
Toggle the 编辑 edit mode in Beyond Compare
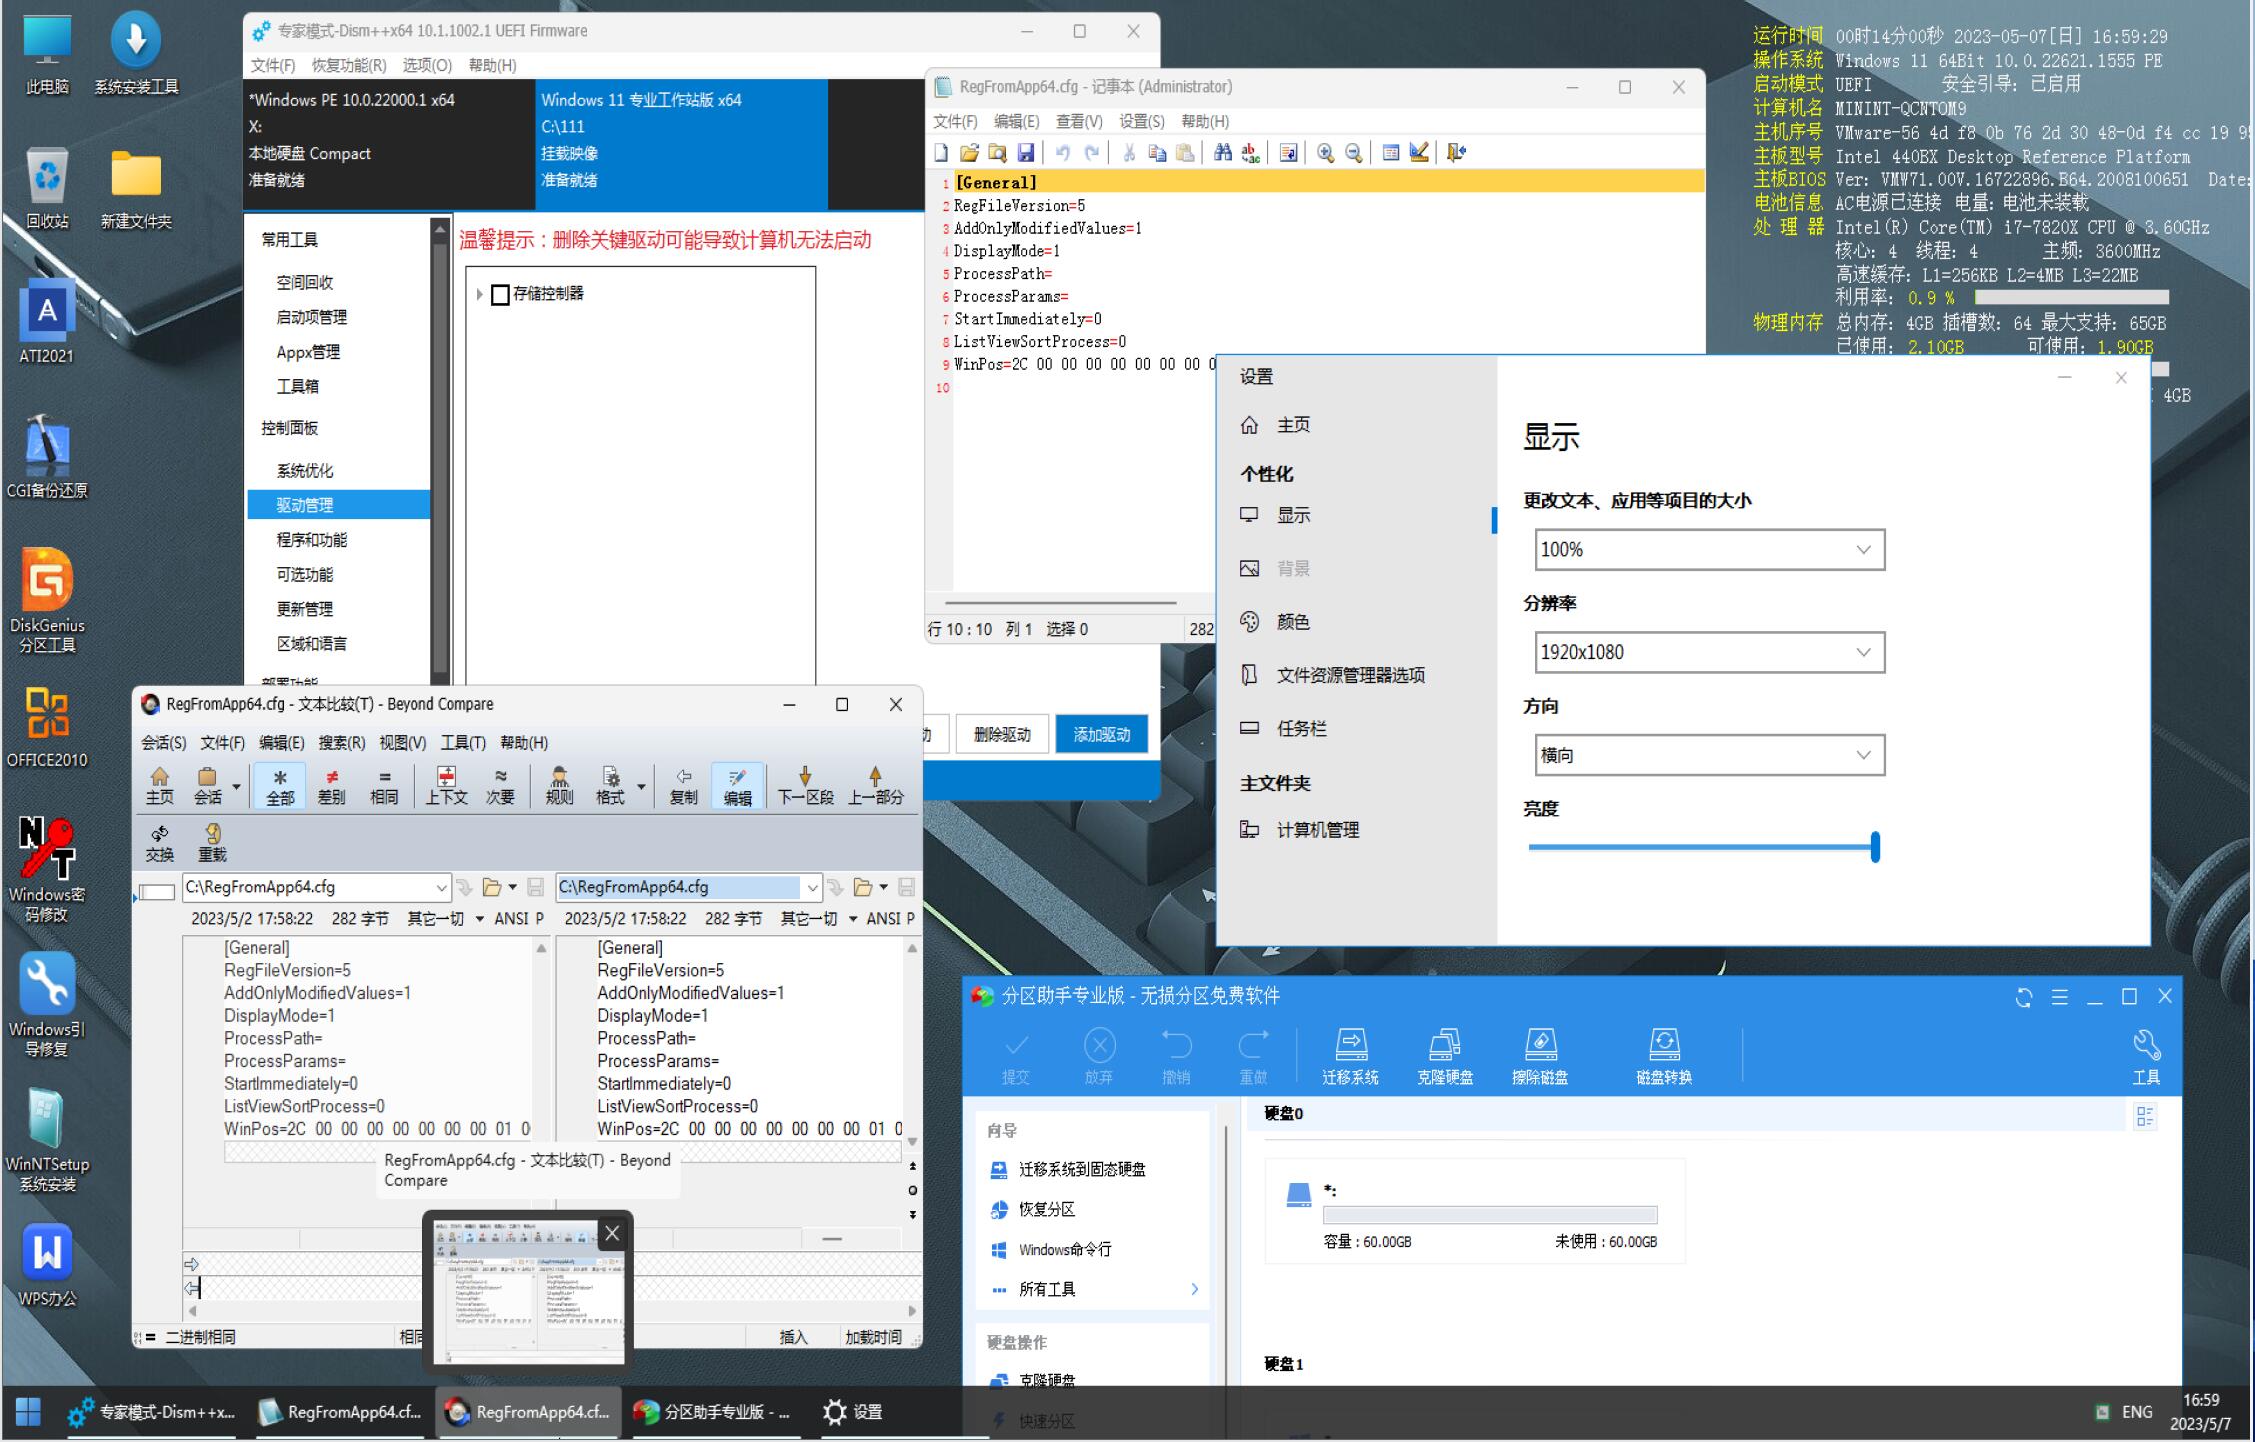click(x=737, y=786)
